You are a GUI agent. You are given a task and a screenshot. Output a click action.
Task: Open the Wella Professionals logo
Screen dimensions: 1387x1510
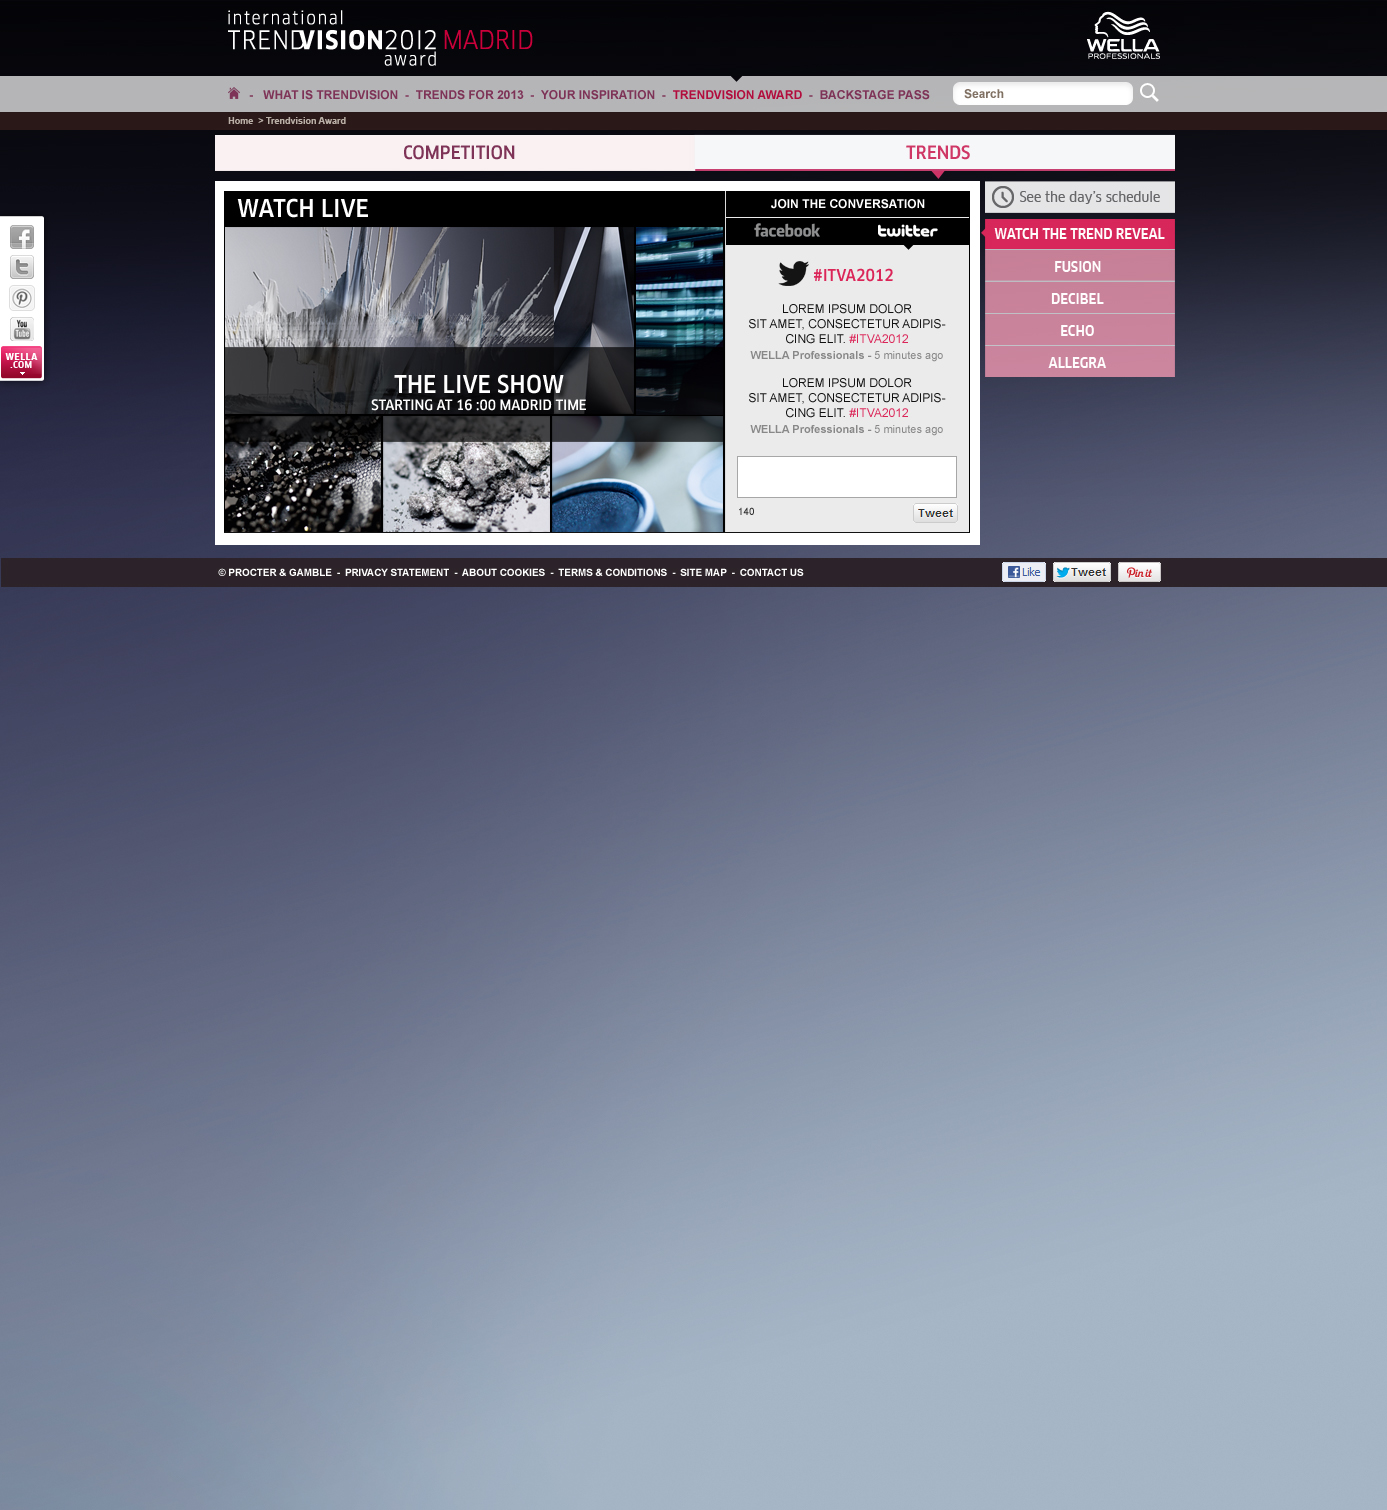1123,36
